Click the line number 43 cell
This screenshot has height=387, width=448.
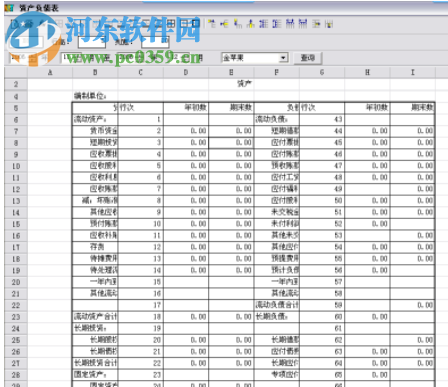click(x=322, y=119)
